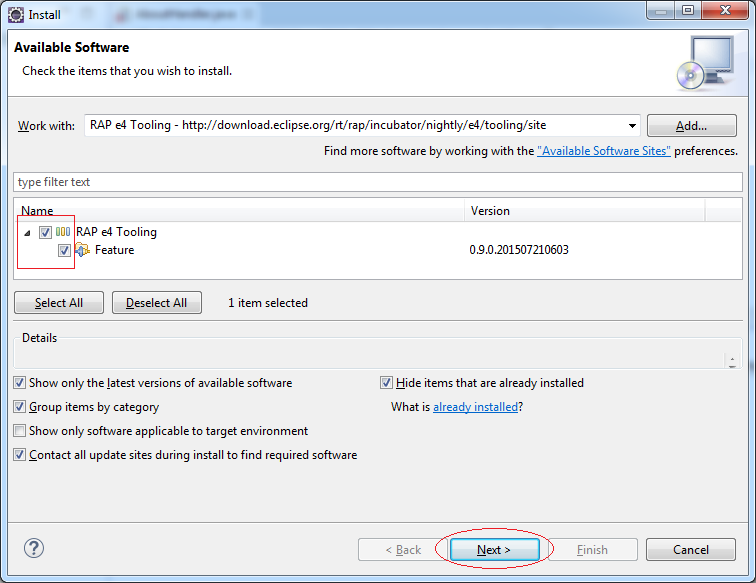Toggle Show only the latest versions checkbox
Viewport: 756px width, 583px height.
pos(19,383)
